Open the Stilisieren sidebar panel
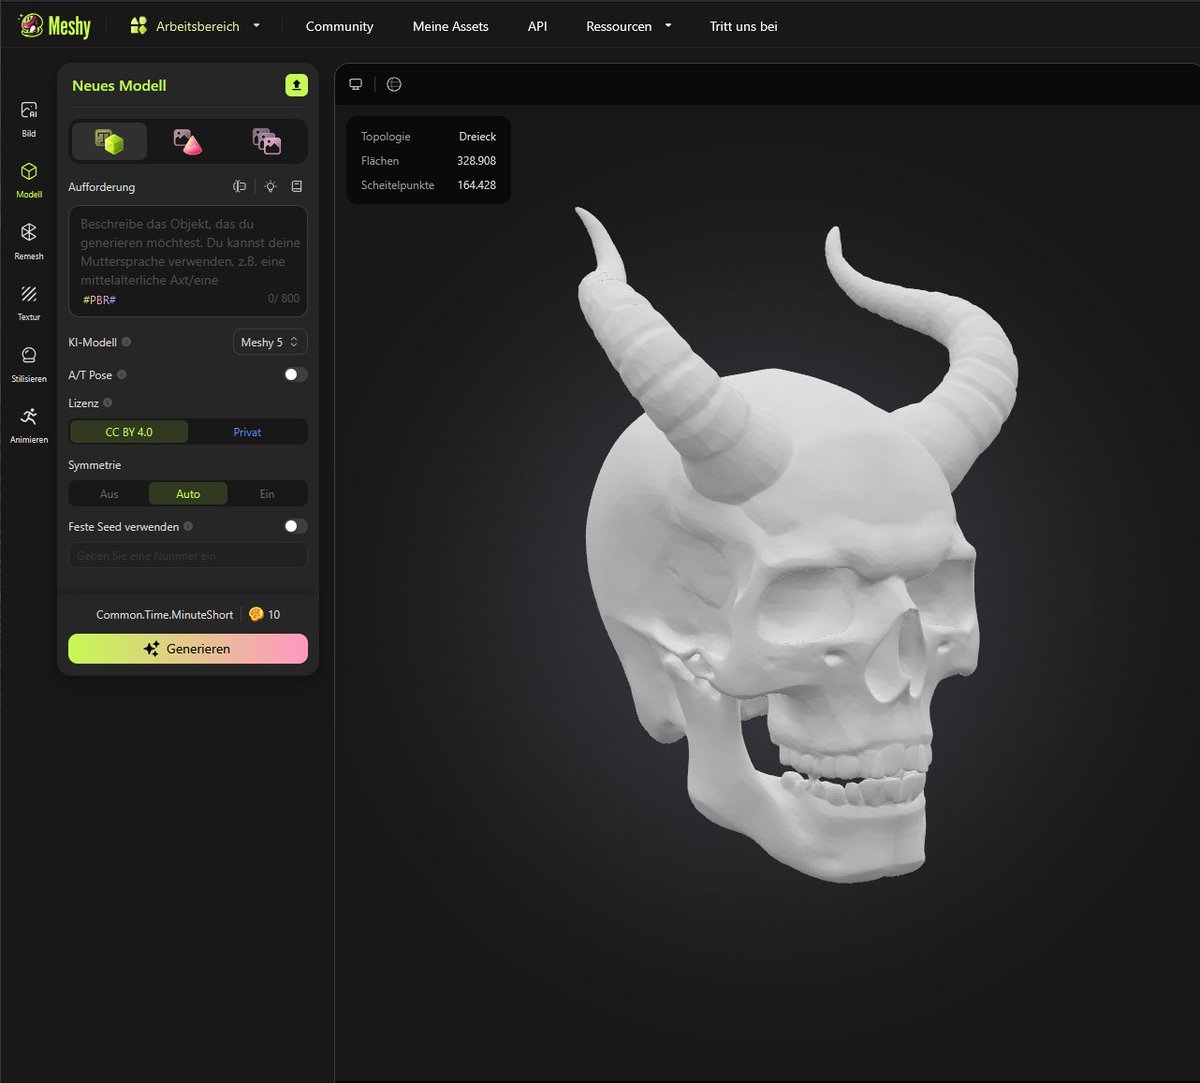The width and height of the screenshot is (1200, 1083). pyautogui.click(x=27, y=363)
